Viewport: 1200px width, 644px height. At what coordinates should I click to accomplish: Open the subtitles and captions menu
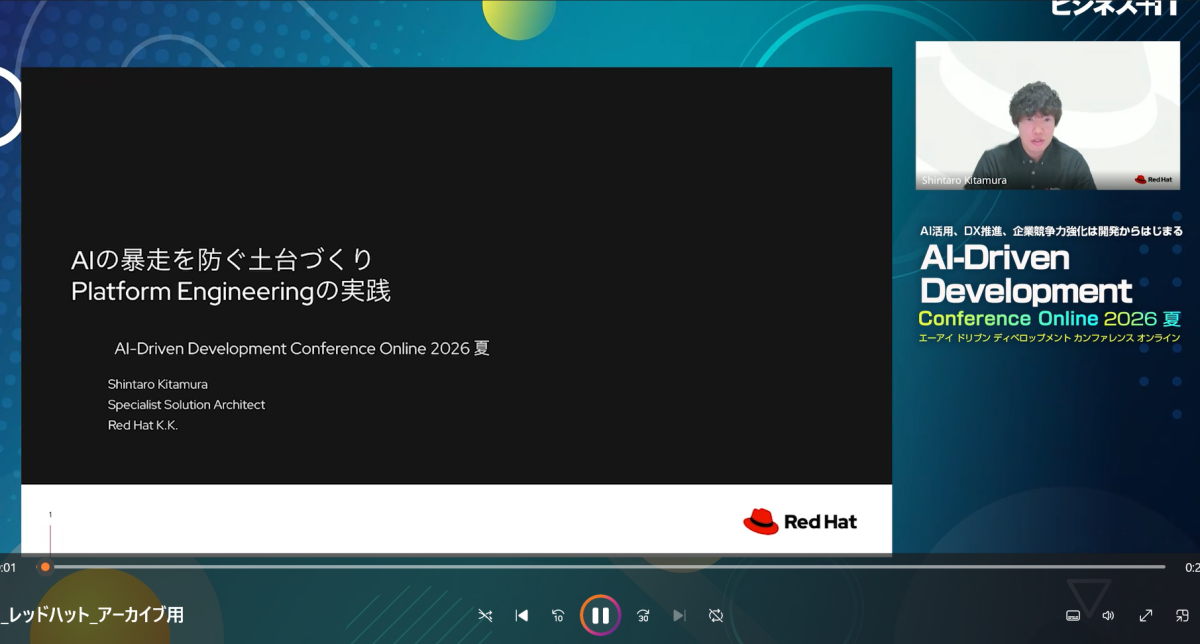[x=1072, y=616]
